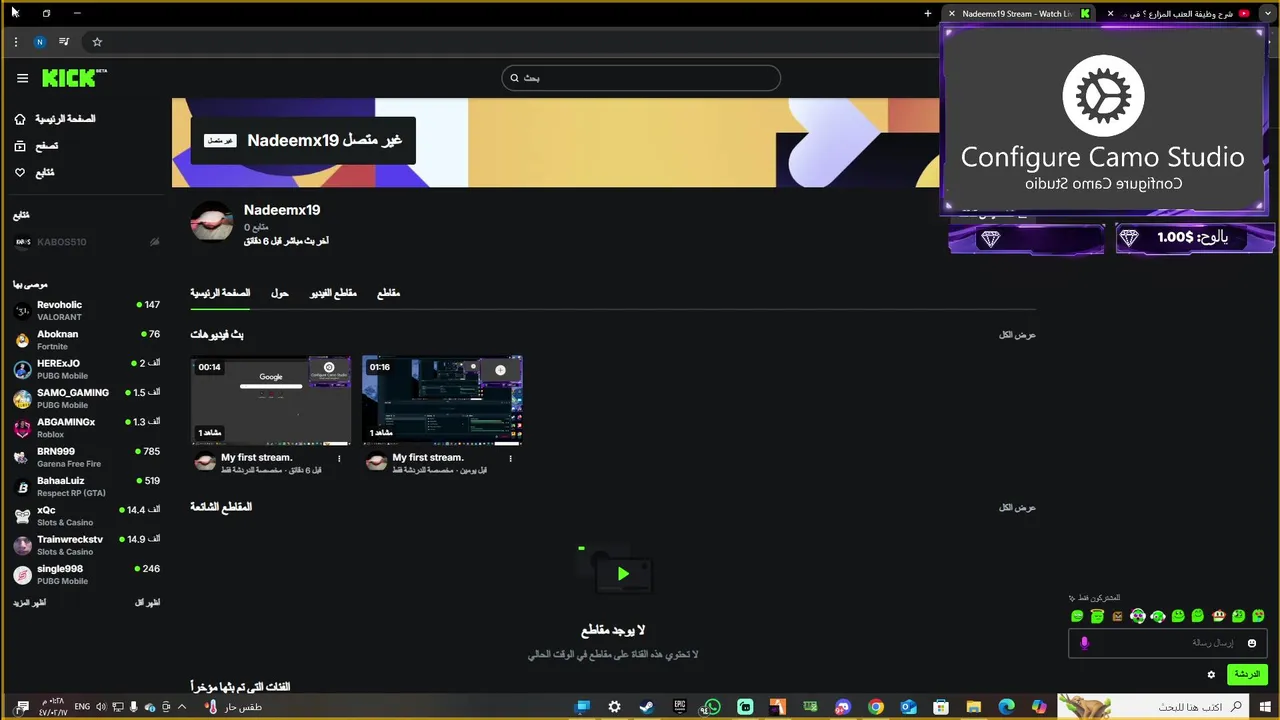Focus the Kick search box
Image resolution: width=1280 pixels, height=720 pixels.
[x=641, y=78]
